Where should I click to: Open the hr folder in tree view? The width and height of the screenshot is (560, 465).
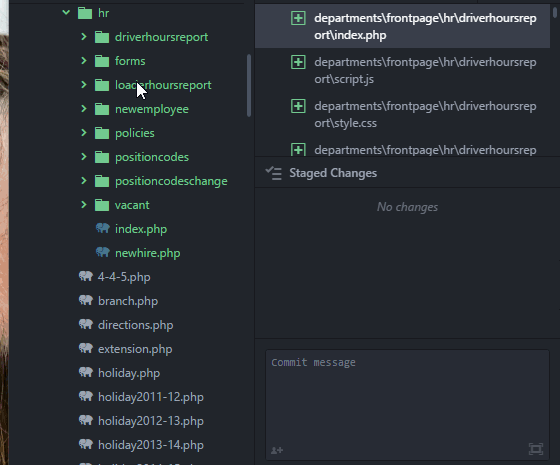pos(104,13)
